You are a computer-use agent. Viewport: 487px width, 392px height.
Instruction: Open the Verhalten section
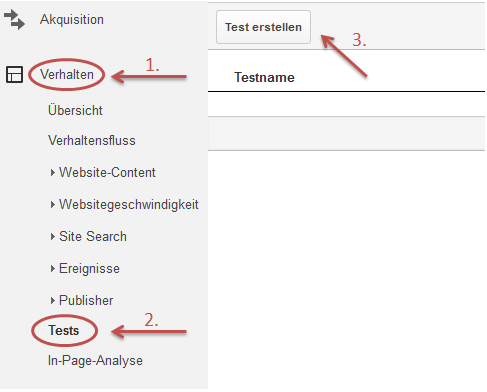tap(67, 74)
